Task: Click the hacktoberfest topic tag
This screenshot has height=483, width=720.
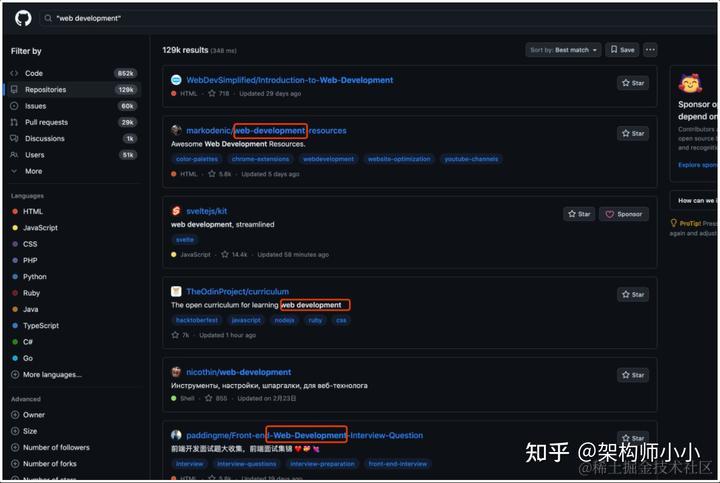Action: click(197, 320)
